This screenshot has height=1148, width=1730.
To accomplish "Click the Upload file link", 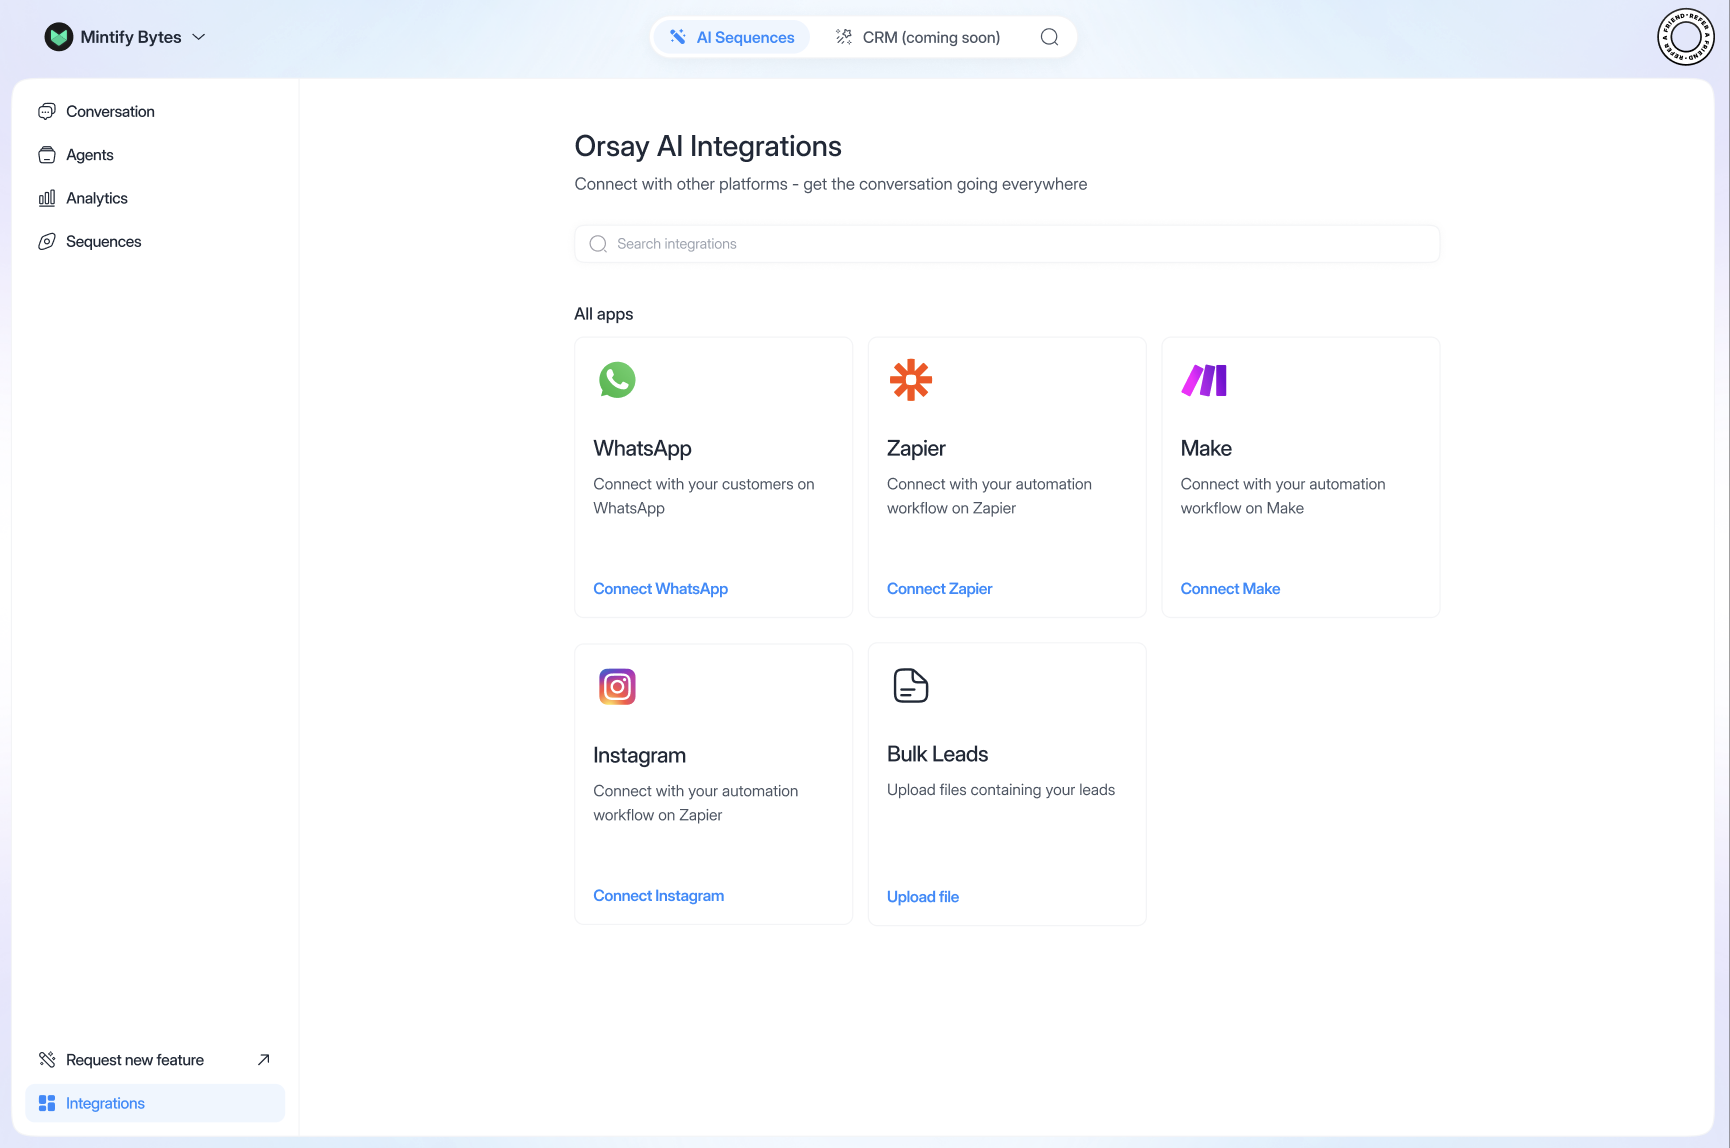I will [923, 897].
